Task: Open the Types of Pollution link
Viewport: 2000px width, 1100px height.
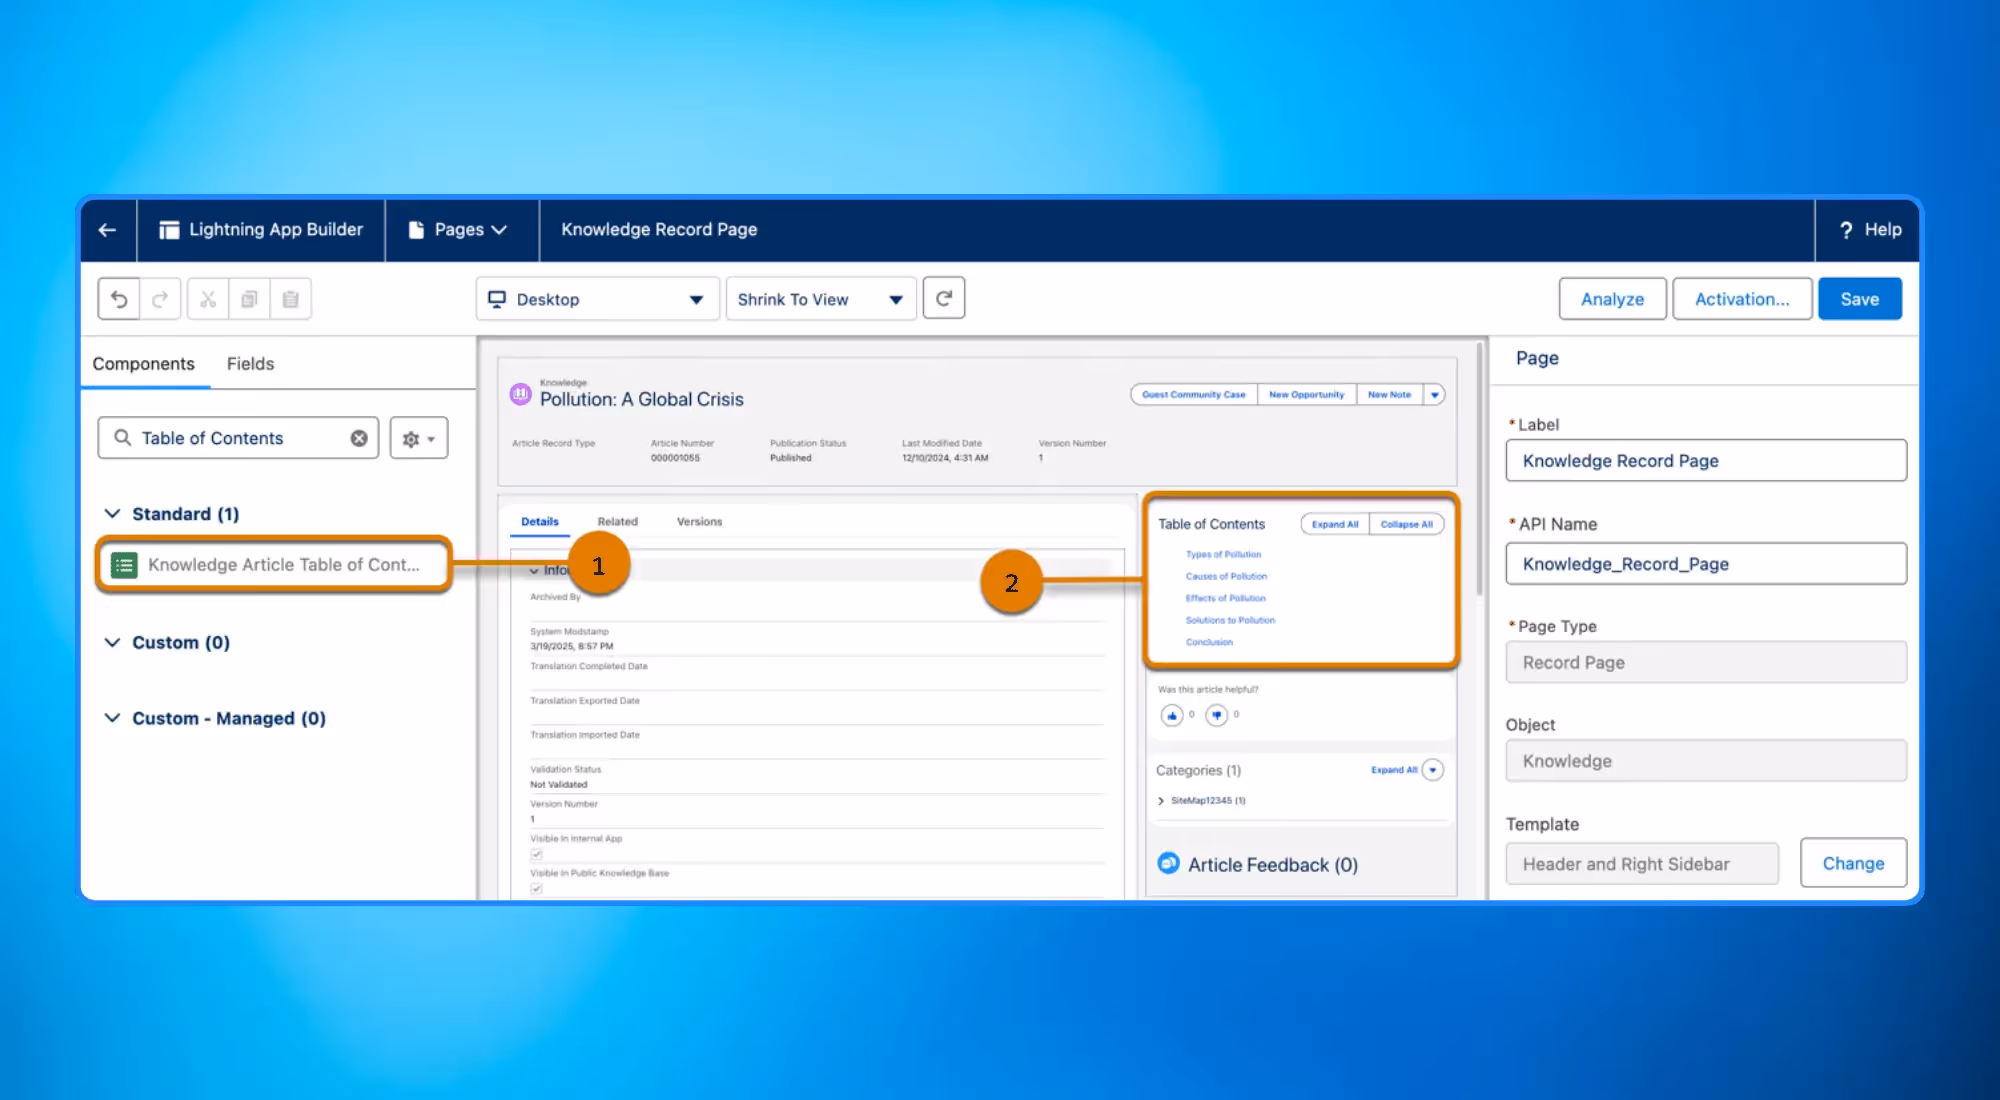Action: 1223,554
